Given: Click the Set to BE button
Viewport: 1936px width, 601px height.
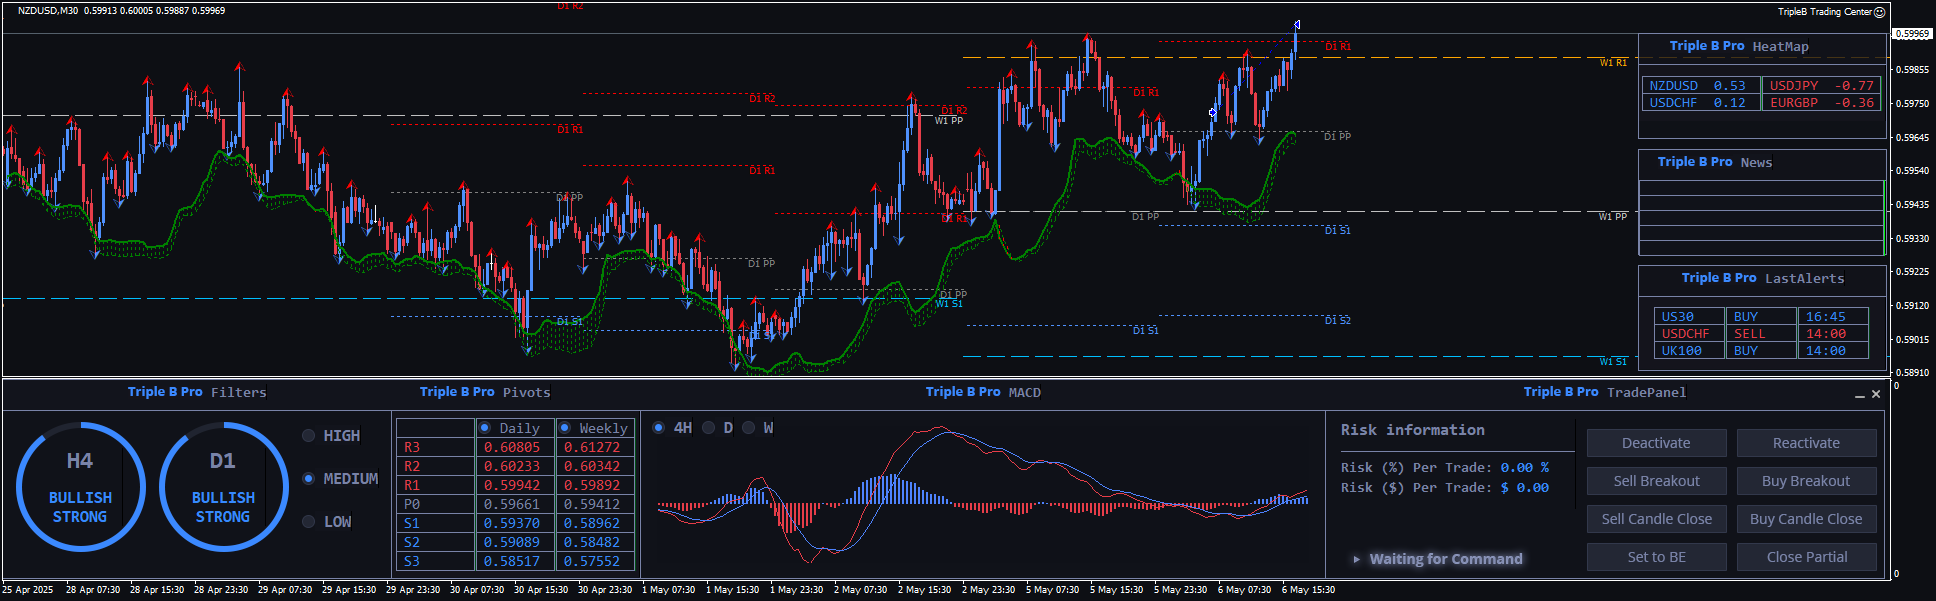Looking at the screenshot, I should 1656,557.
